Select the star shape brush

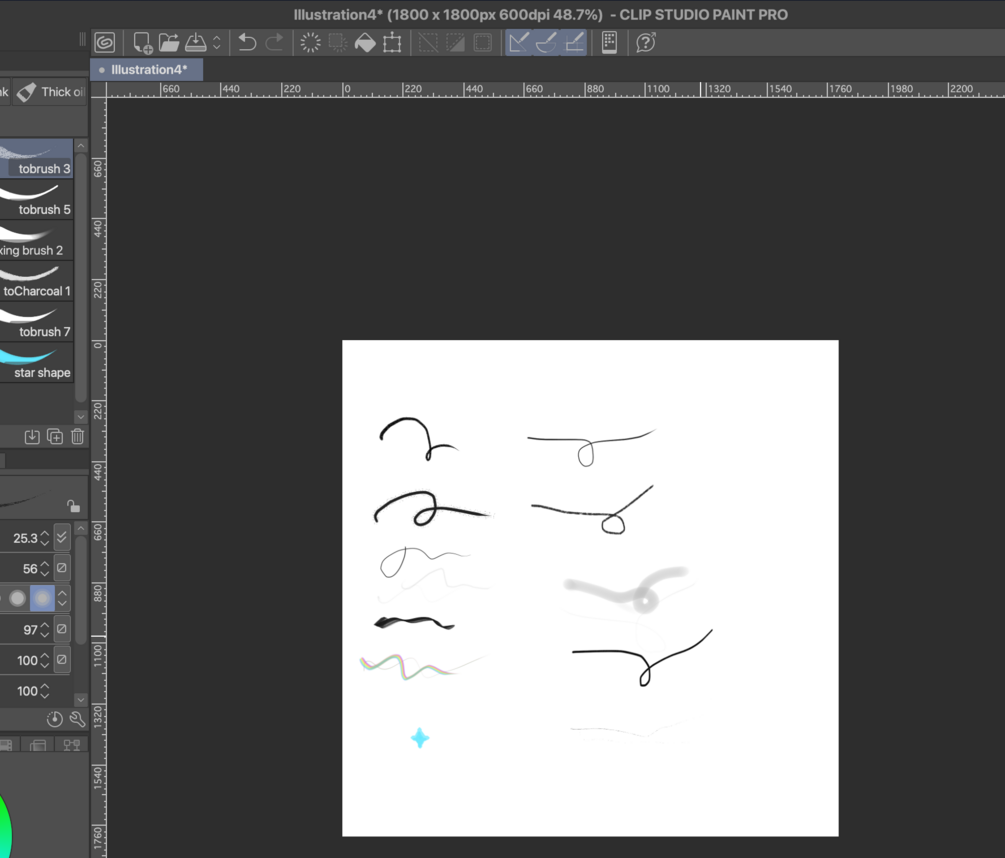pos(37,363)
